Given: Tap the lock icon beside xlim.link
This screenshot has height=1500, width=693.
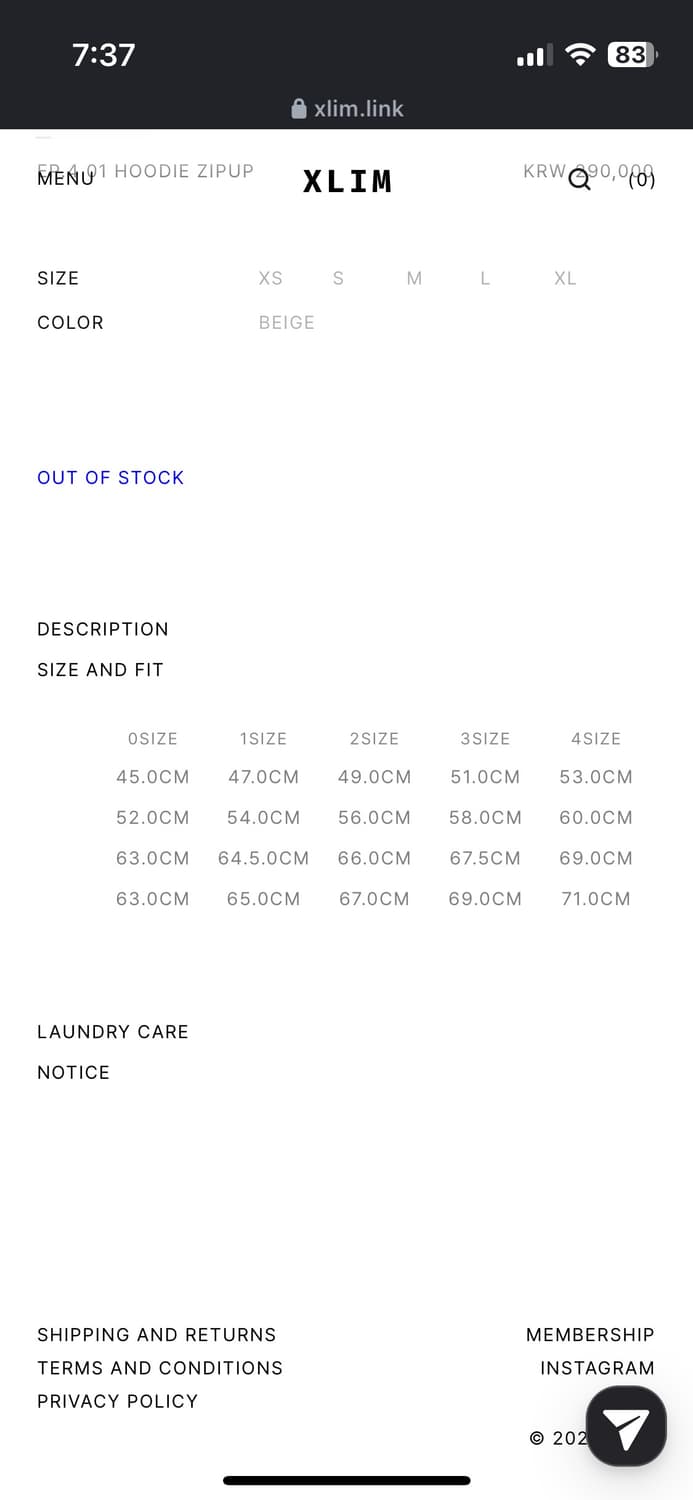Looking at the screenshot, I should (298, 109).
